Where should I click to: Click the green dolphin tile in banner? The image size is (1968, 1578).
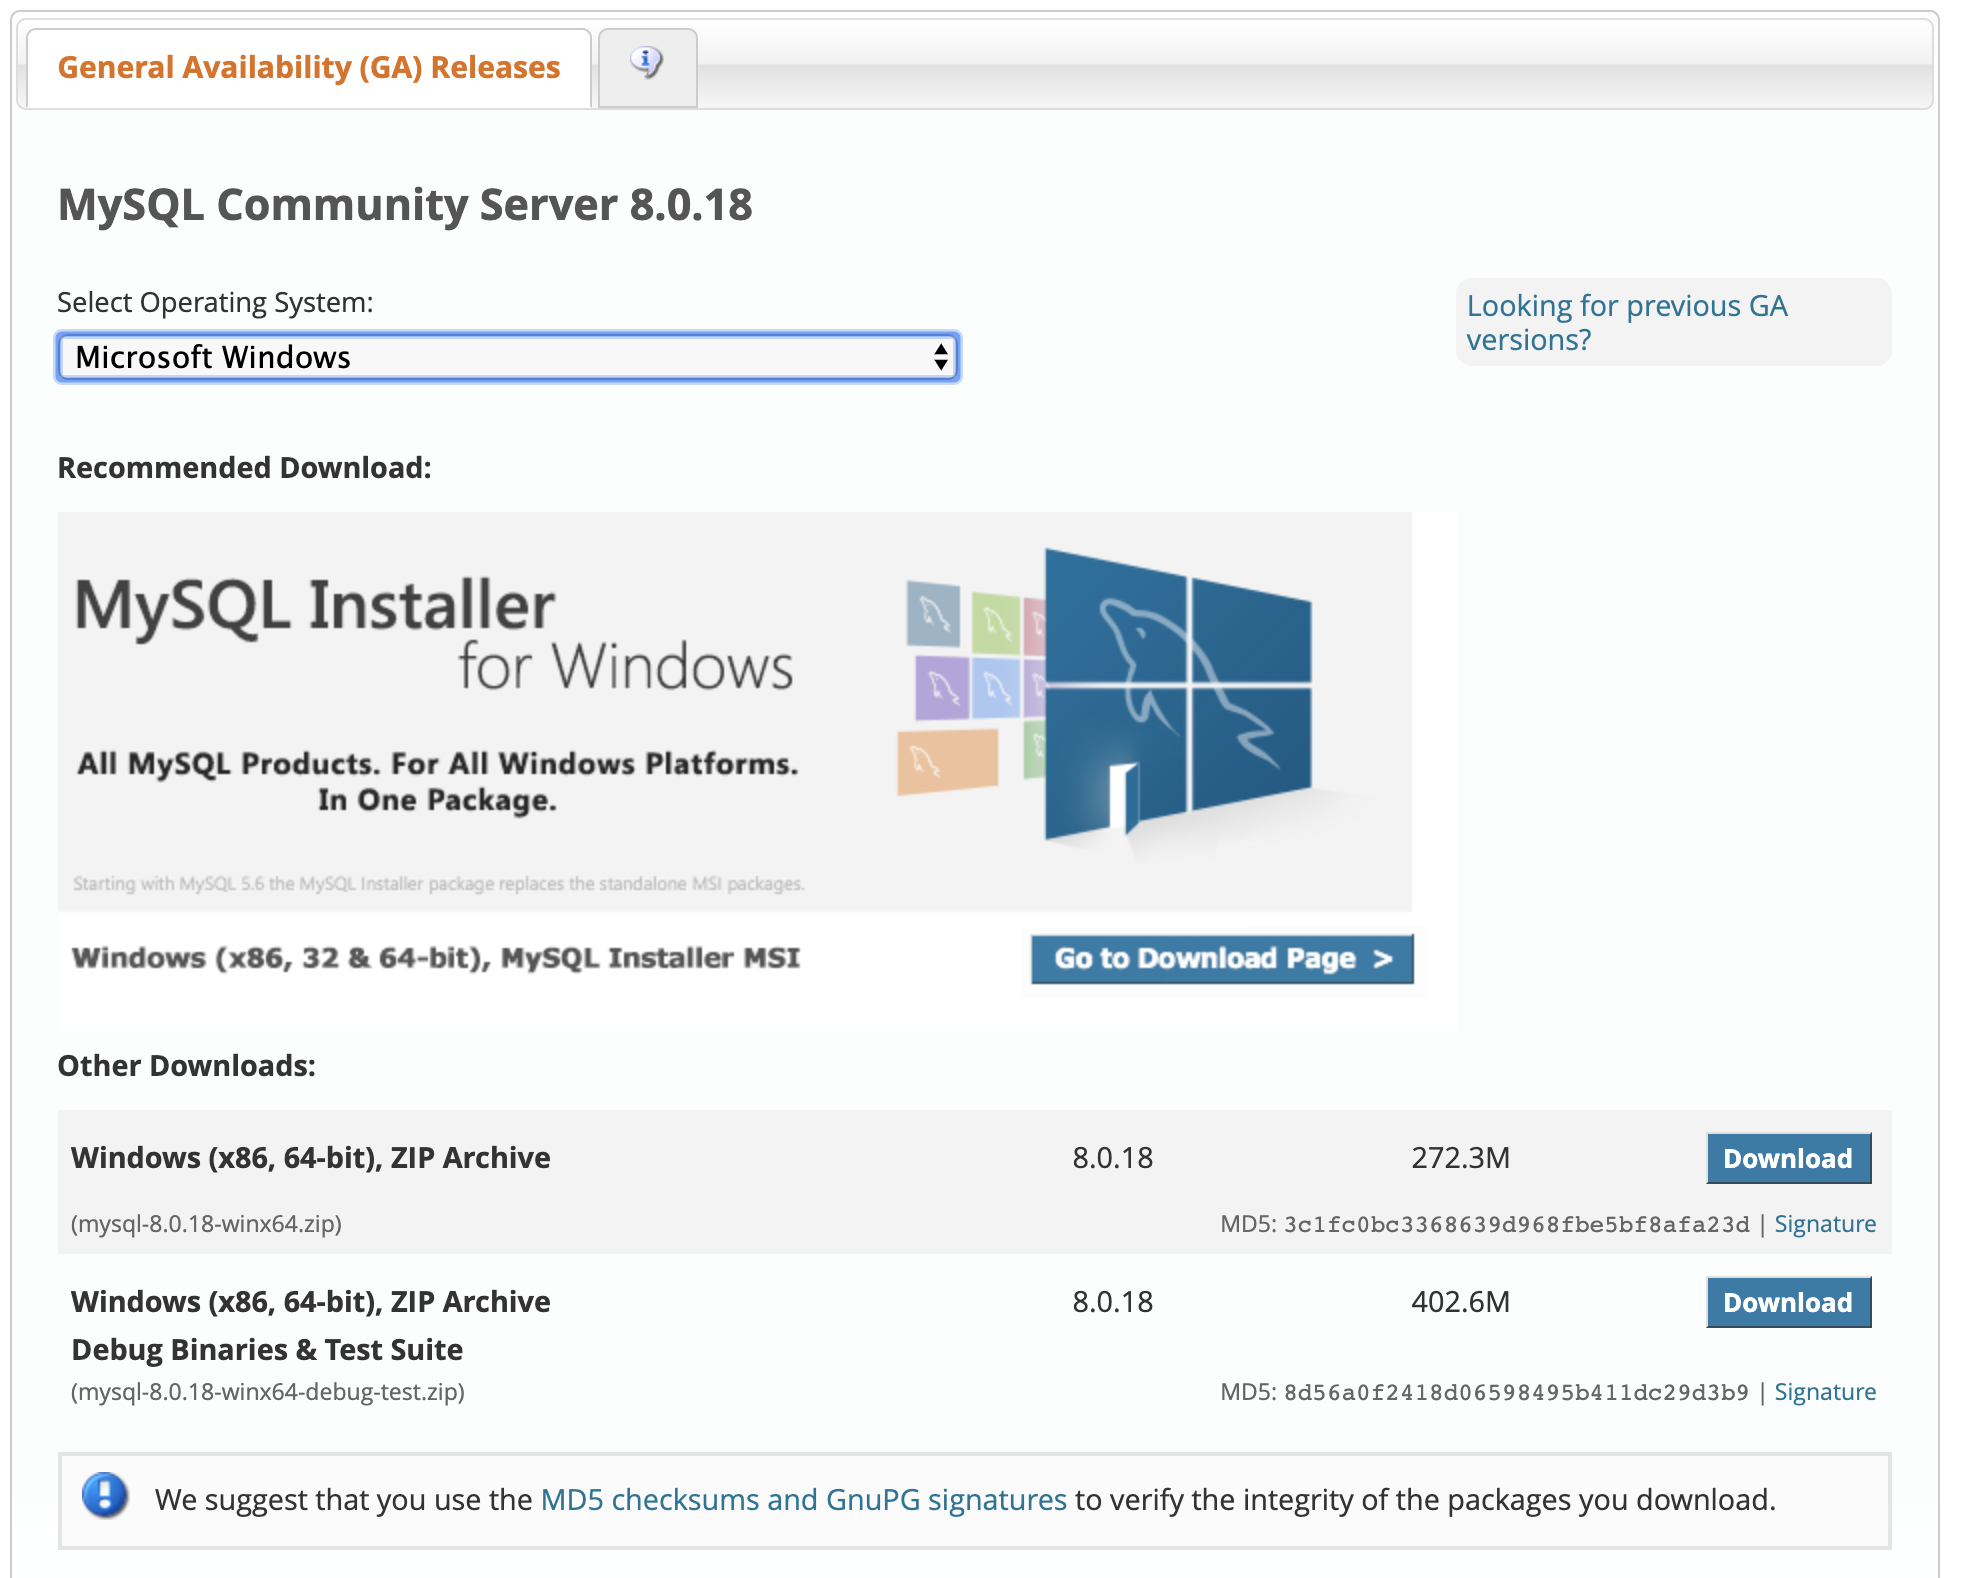[x=995, y=623]
